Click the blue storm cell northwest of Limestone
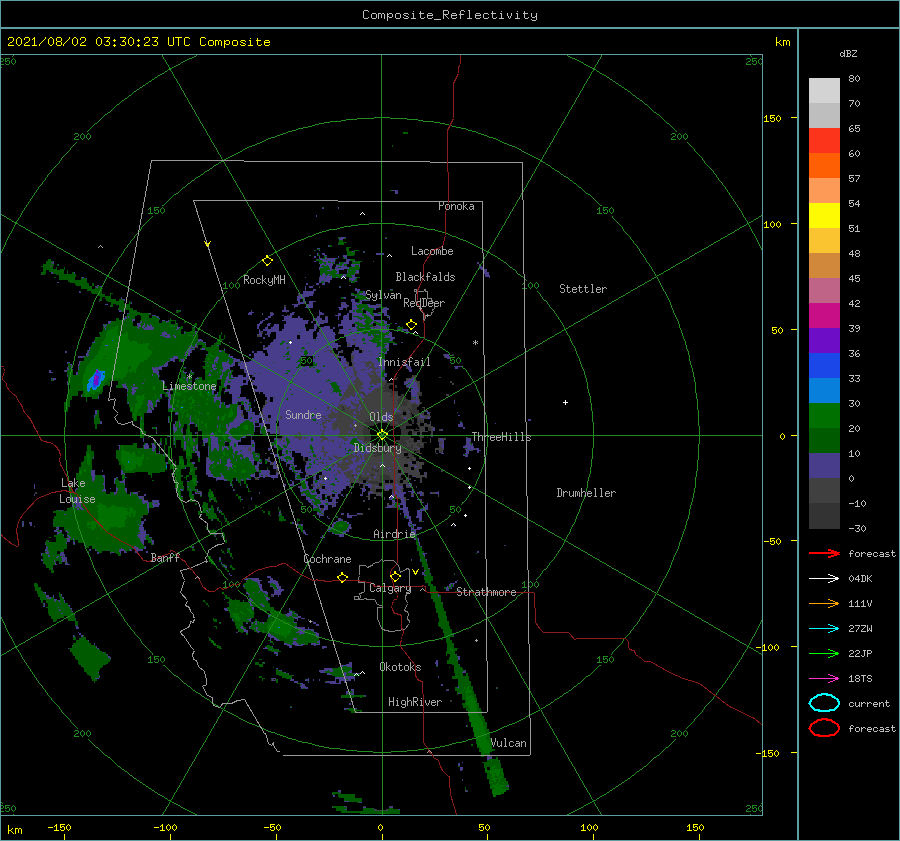900x841 pixels. point(96,380)
